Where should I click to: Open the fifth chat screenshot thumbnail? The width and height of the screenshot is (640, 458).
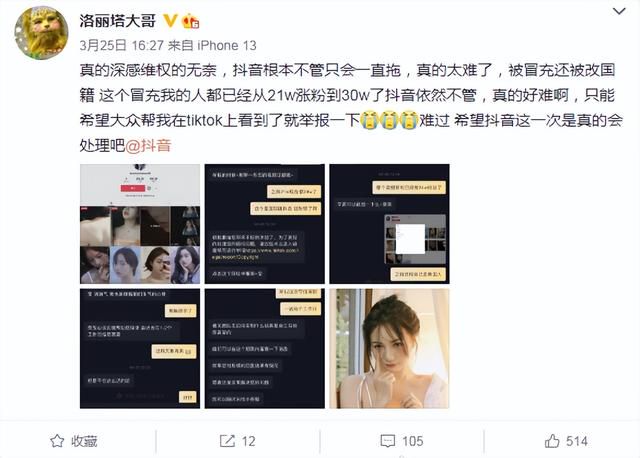pos(264,349)
